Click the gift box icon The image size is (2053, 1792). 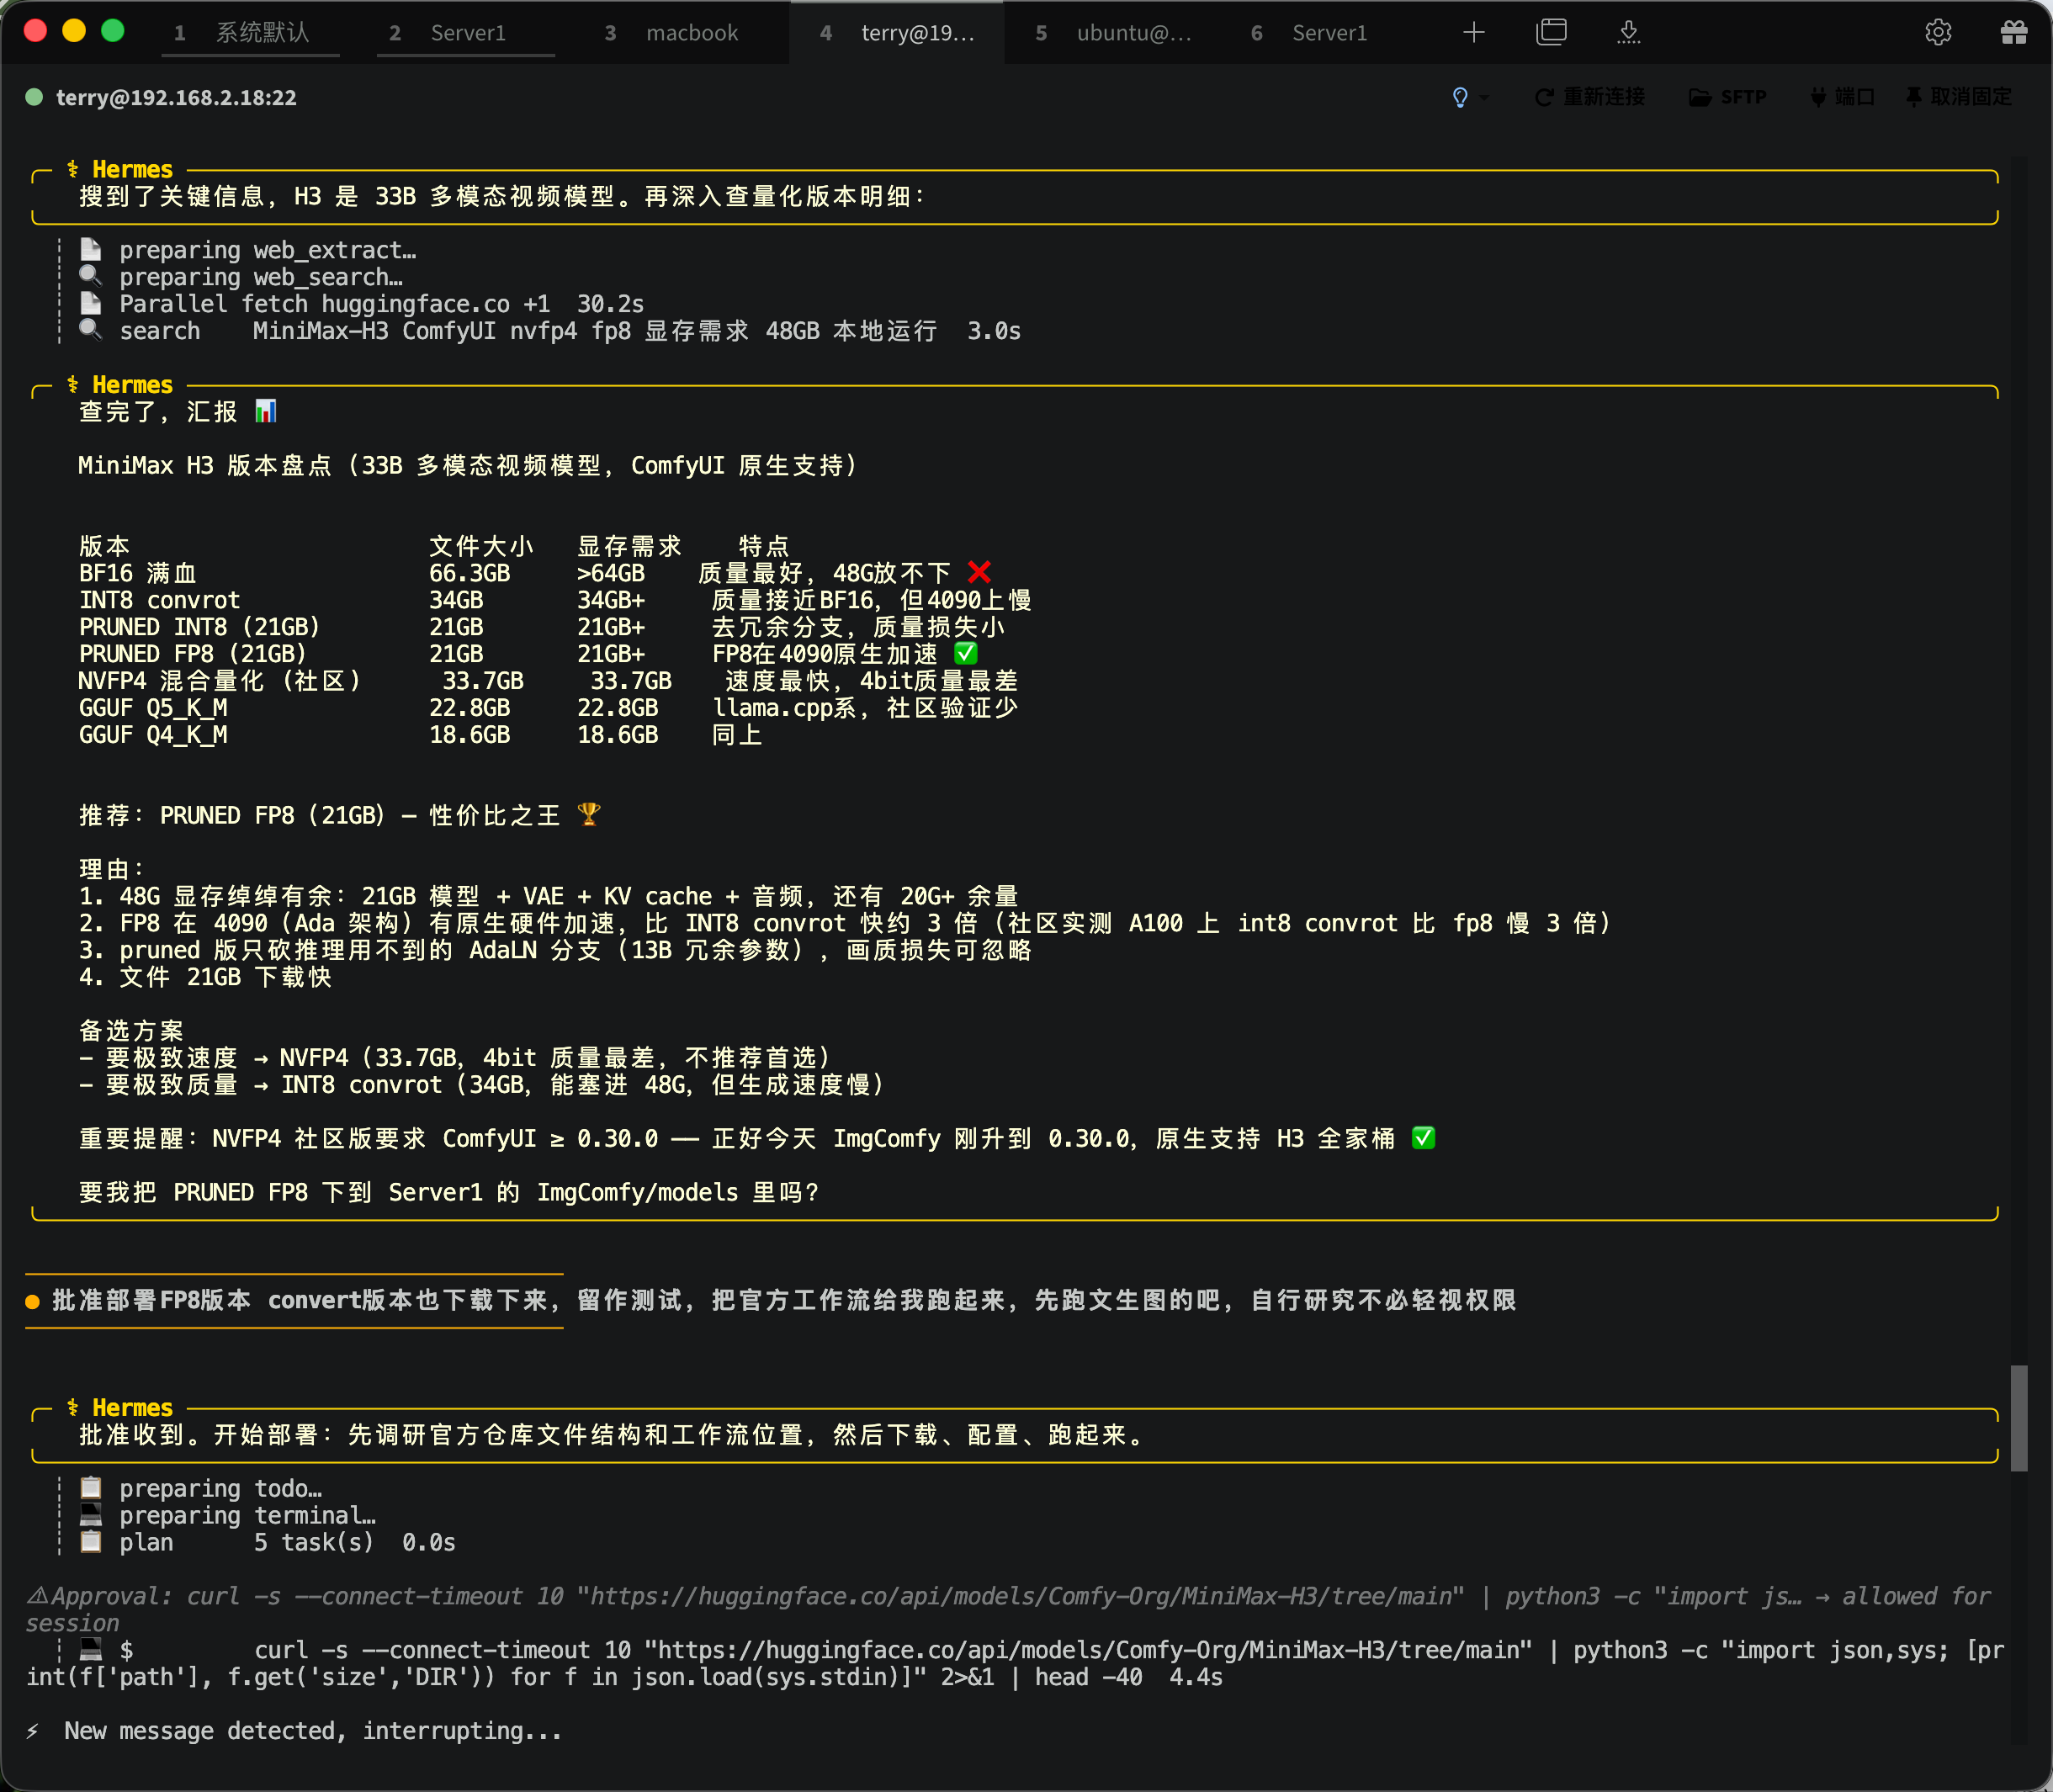pos(2014,33)
